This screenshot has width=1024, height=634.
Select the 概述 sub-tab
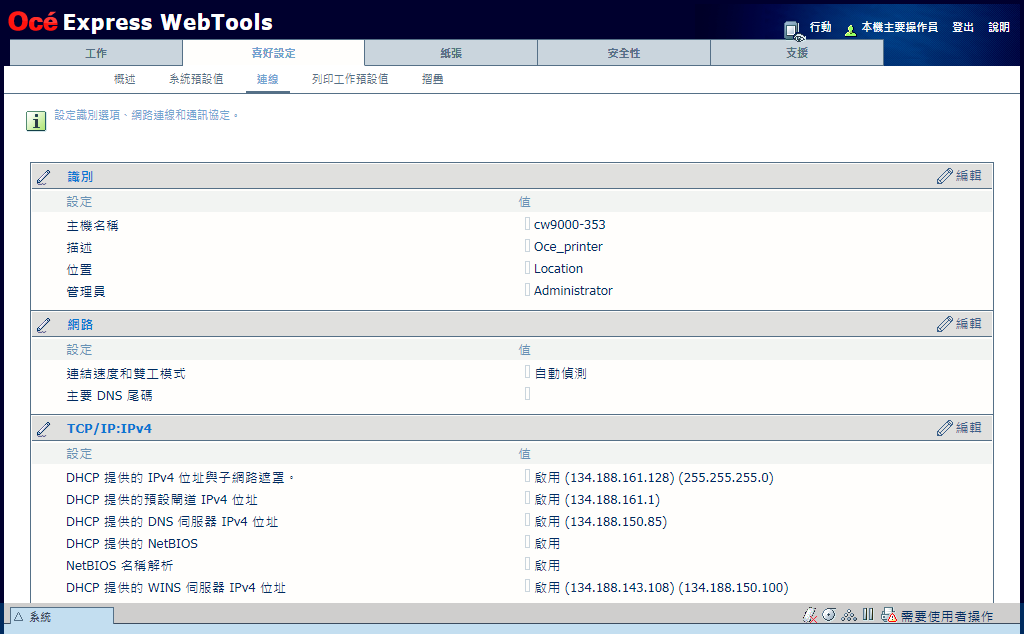click(125, 79)
